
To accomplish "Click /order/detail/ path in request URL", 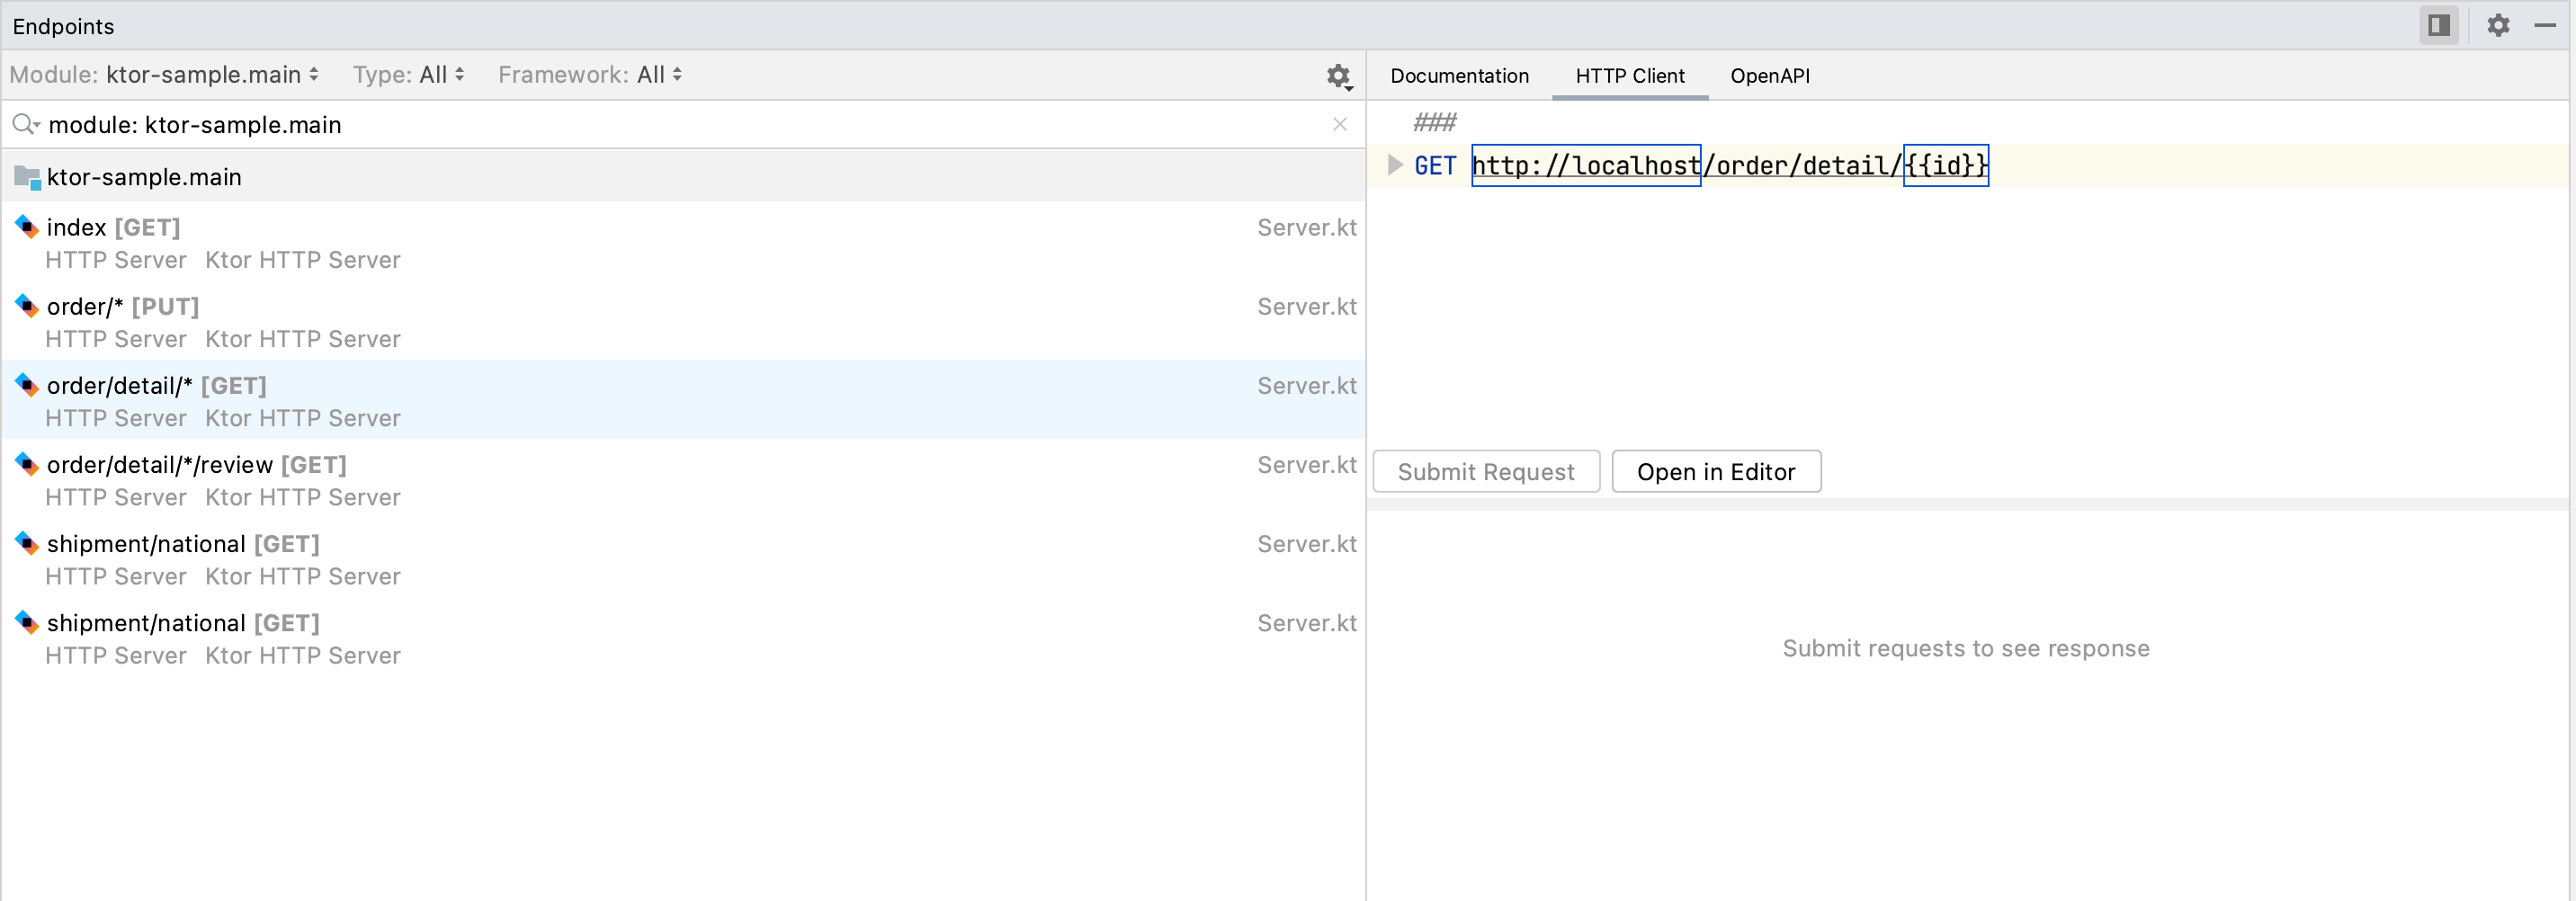I will [x=1802, y=166].
